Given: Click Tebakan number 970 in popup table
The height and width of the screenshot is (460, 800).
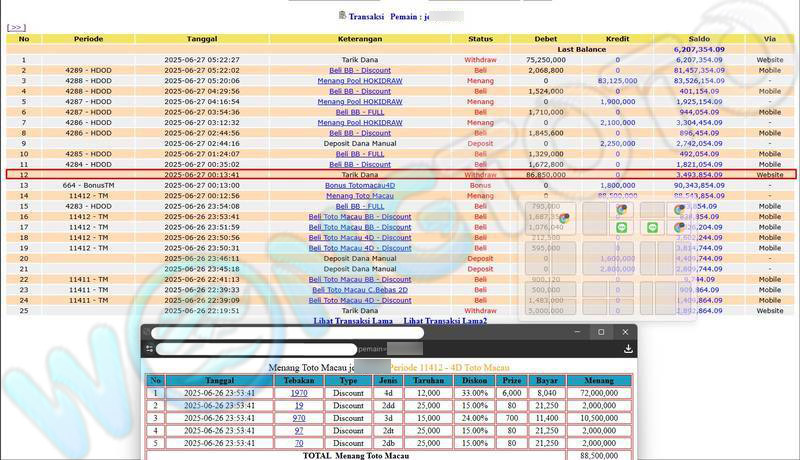Looking at the screenshot, I should coord(299,418).
